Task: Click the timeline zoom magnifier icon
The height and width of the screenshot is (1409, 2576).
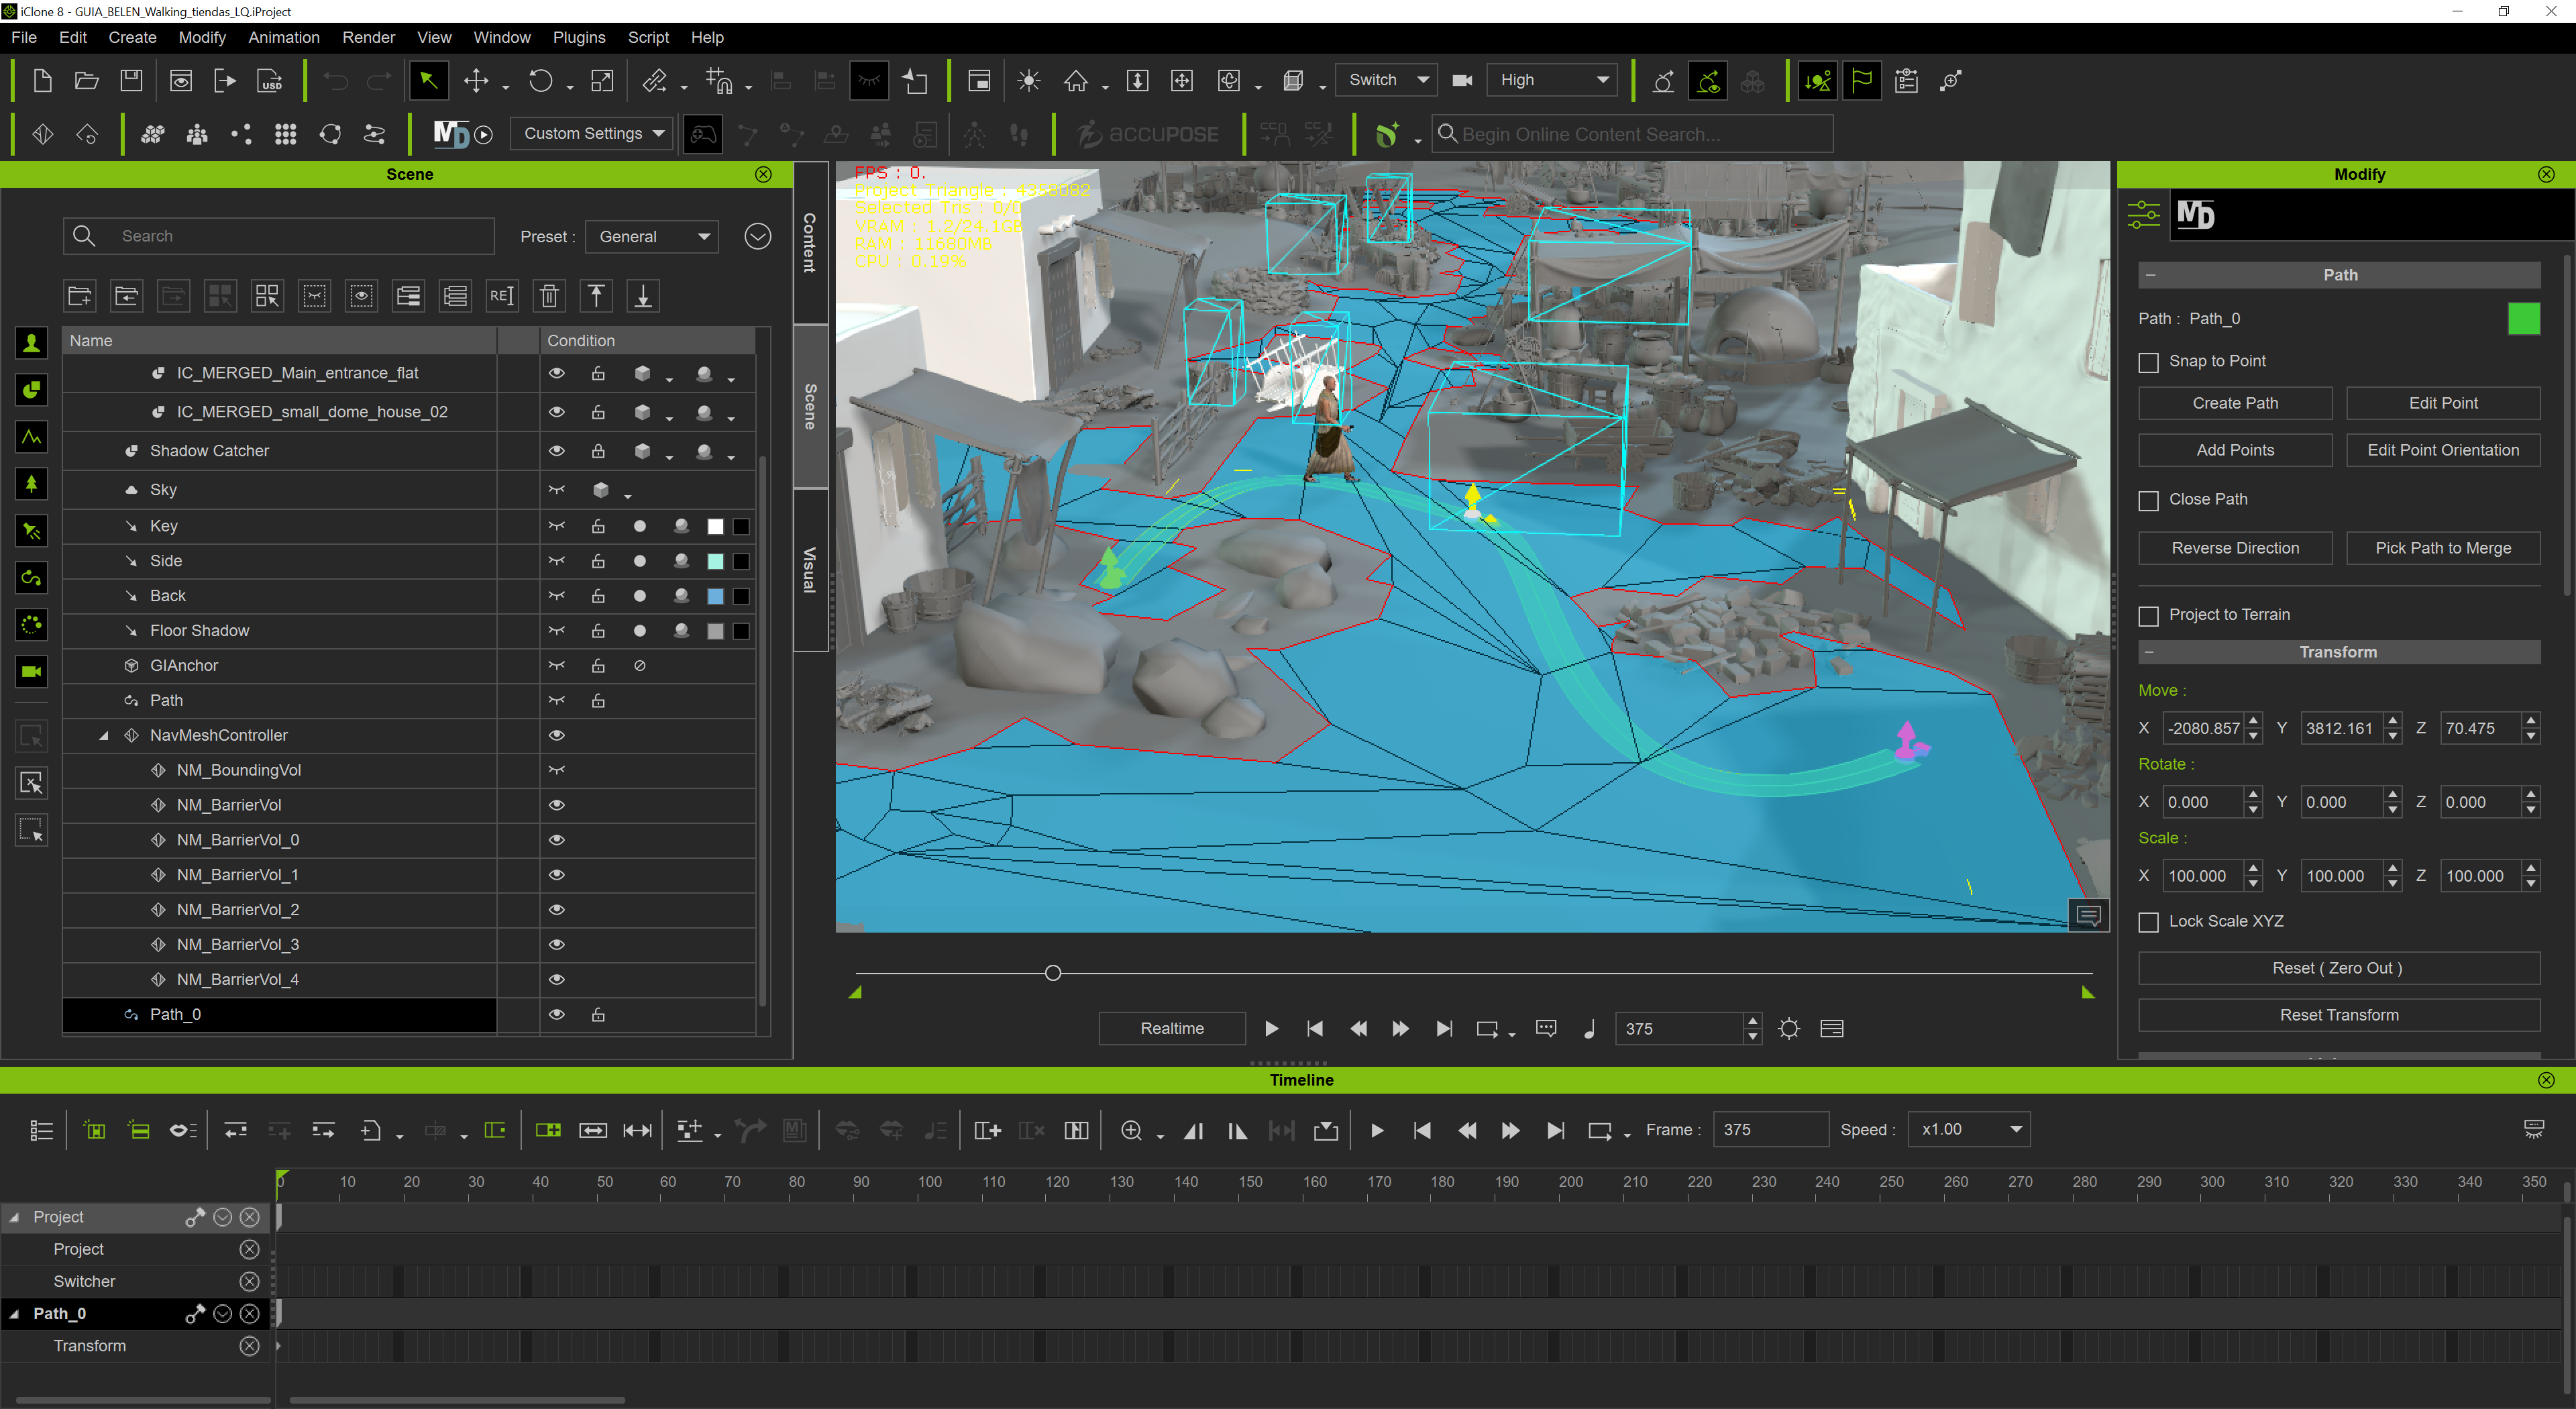Action: click(1131, 1130)
